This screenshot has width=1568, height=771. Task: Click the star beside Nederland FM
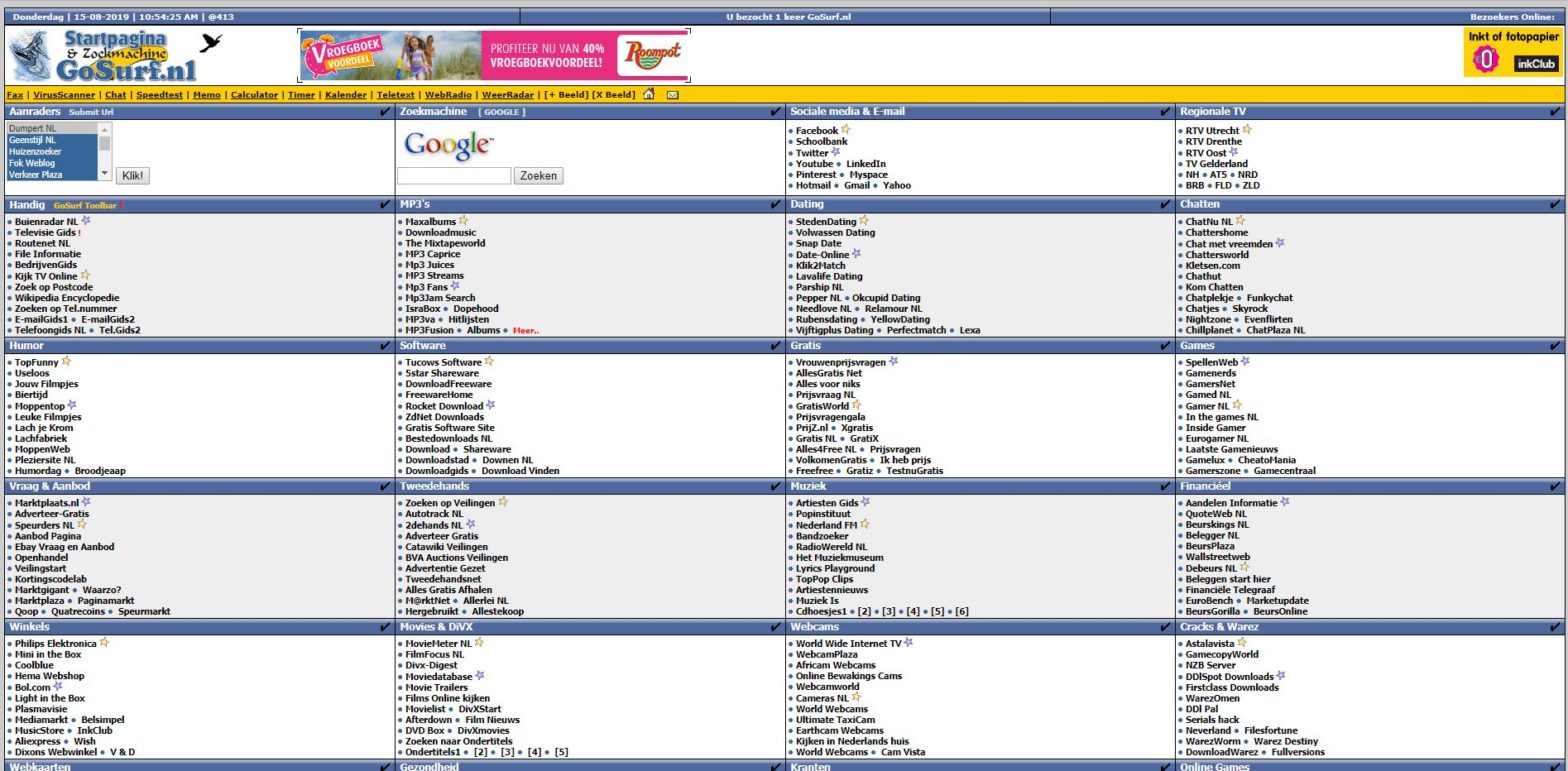click(865, 524)
